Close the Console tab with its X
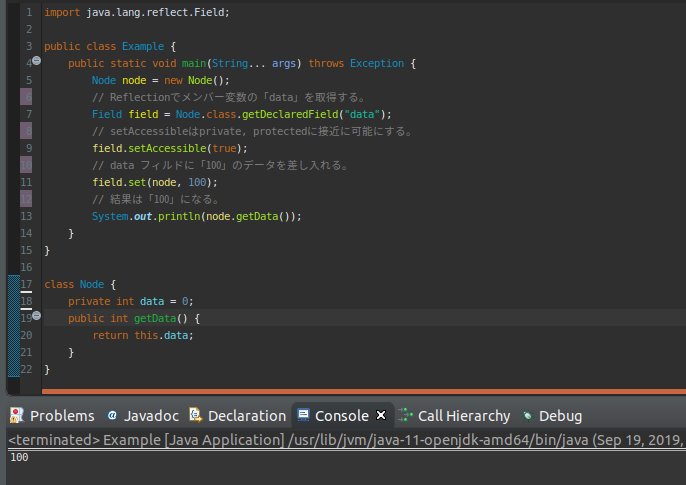Screen dimensions: 686x485 coord(381,415)
